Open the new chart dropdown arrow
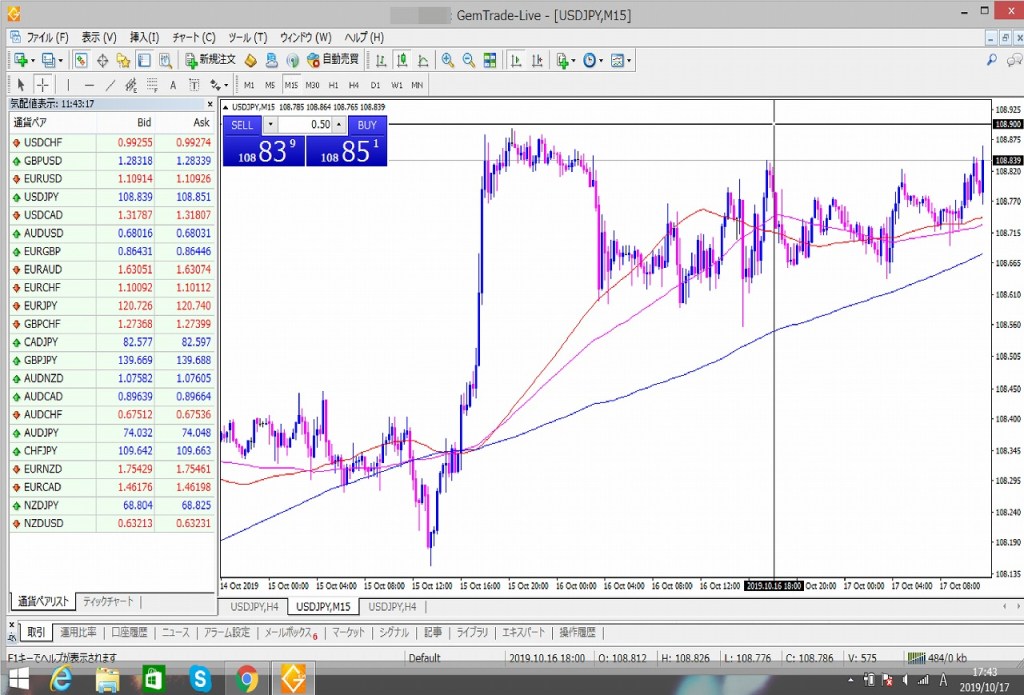This screenshot has height=695, width=1024. click(x=34, y=60)
